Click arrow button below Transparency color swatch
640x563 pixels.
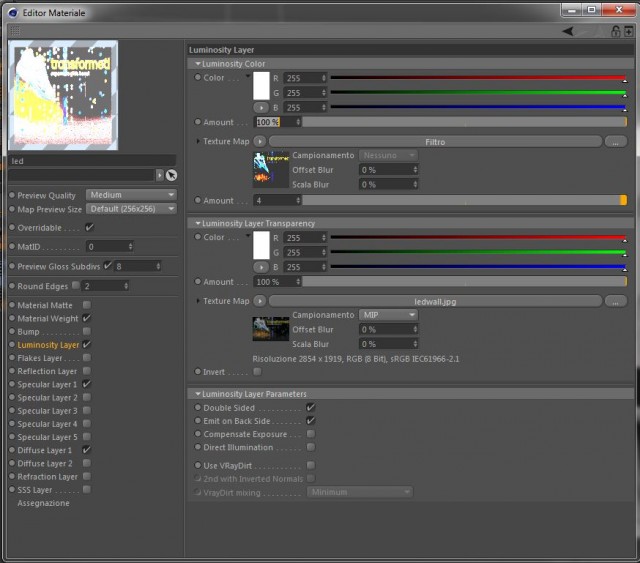tap(261, 267)
